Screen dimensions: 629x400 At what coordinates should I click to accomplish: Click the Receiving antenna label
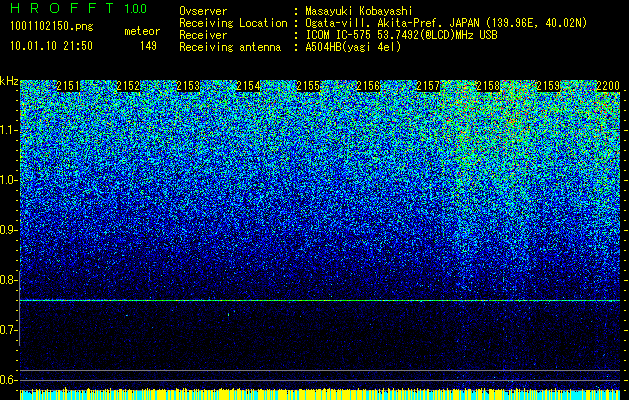[x=230, y=47]
